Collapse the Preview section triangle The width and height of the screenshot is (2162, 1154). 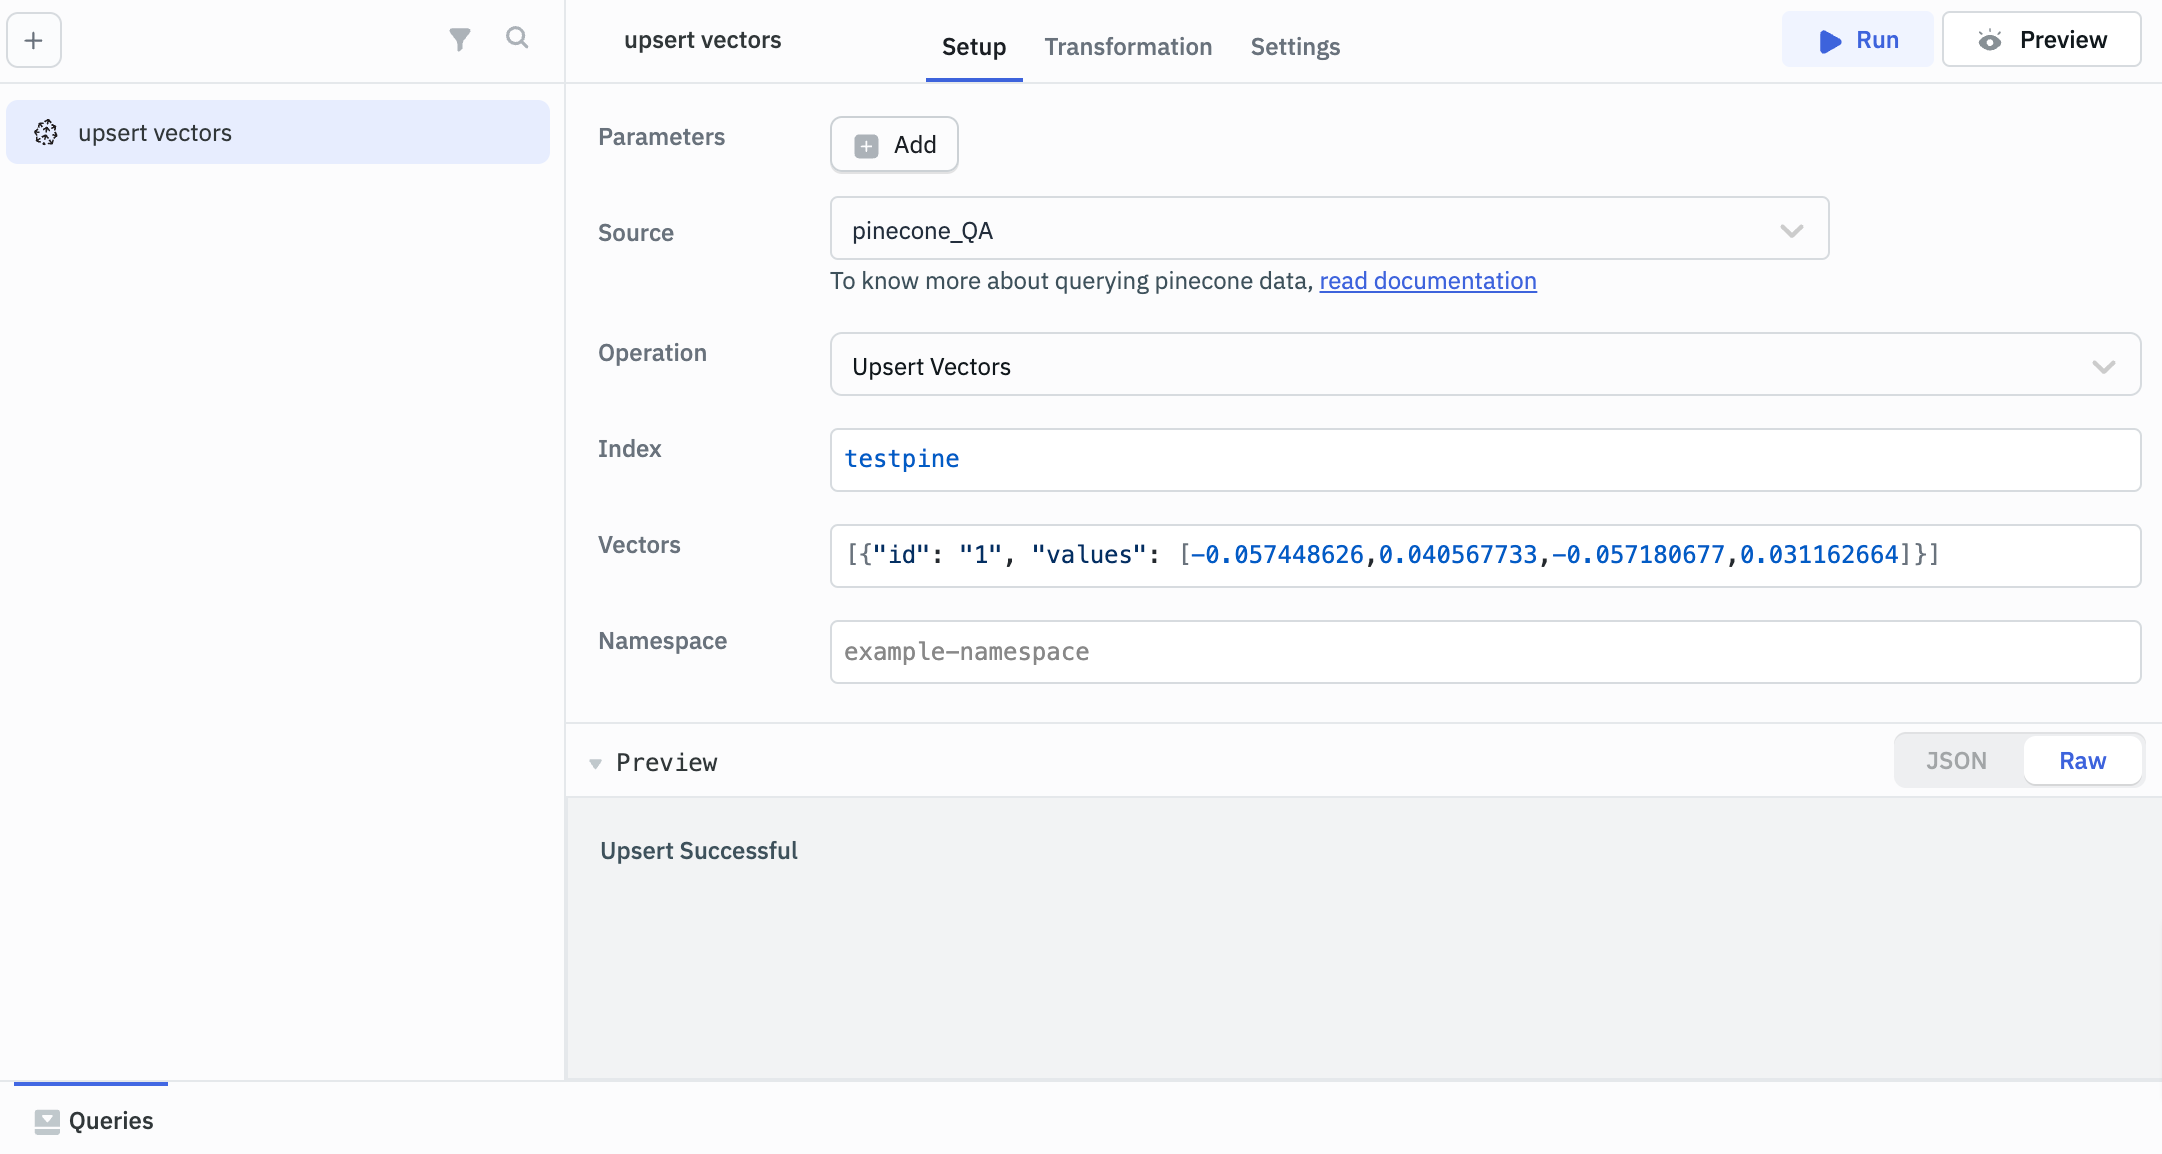coord(595,763)
